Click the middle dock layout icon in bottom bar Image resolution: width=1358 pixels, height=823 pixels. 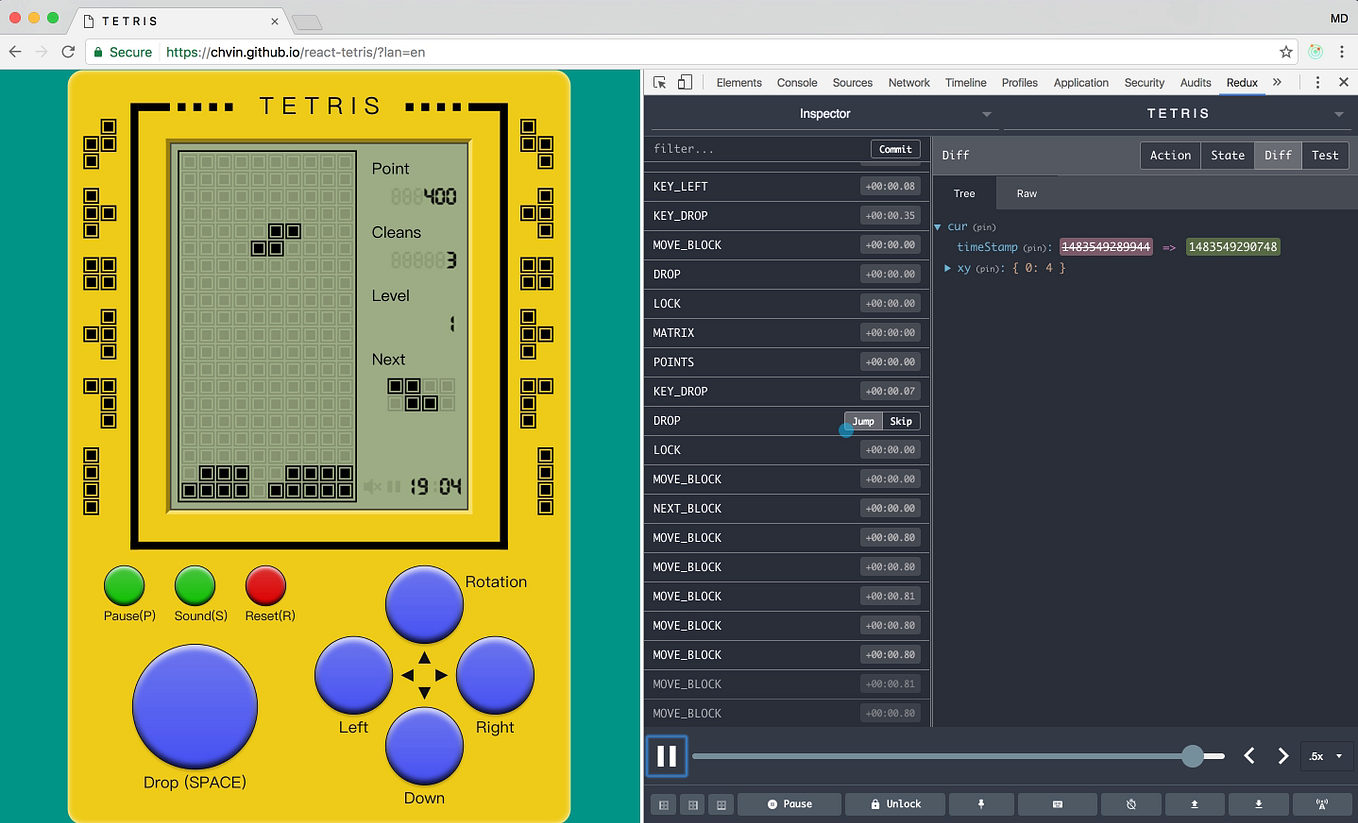click(691, 804)
